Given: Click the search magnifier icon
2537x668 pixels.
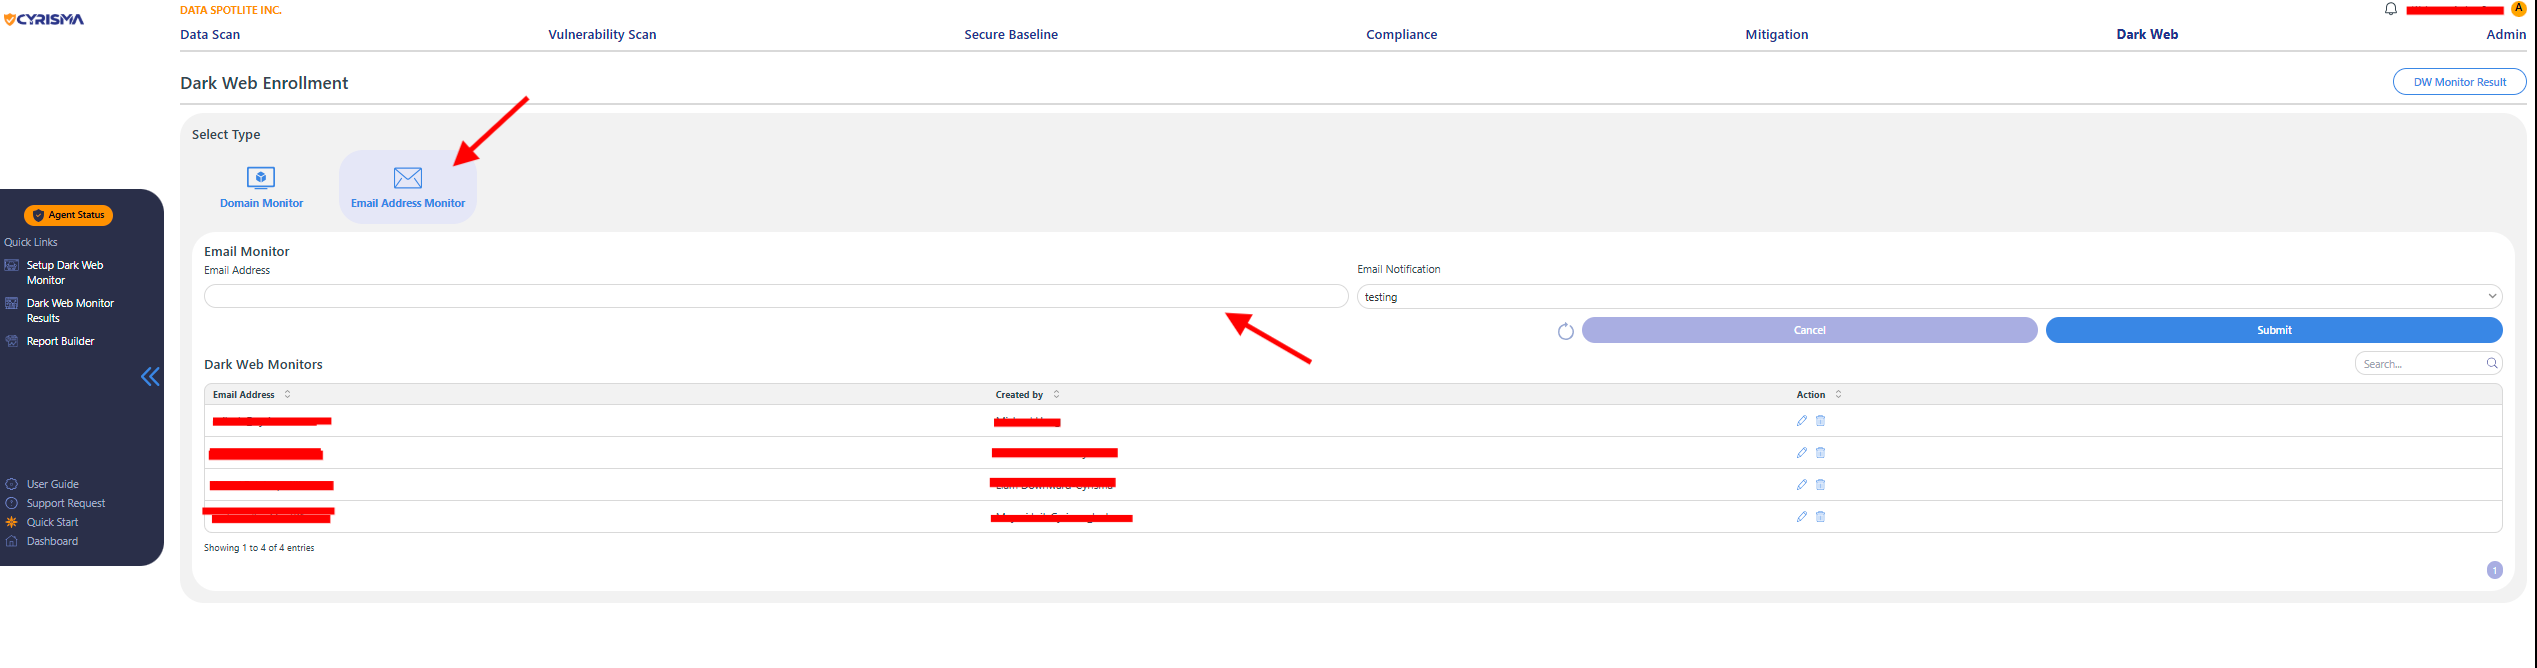Looking at the screenshot, I should (x=2492, y=364).
